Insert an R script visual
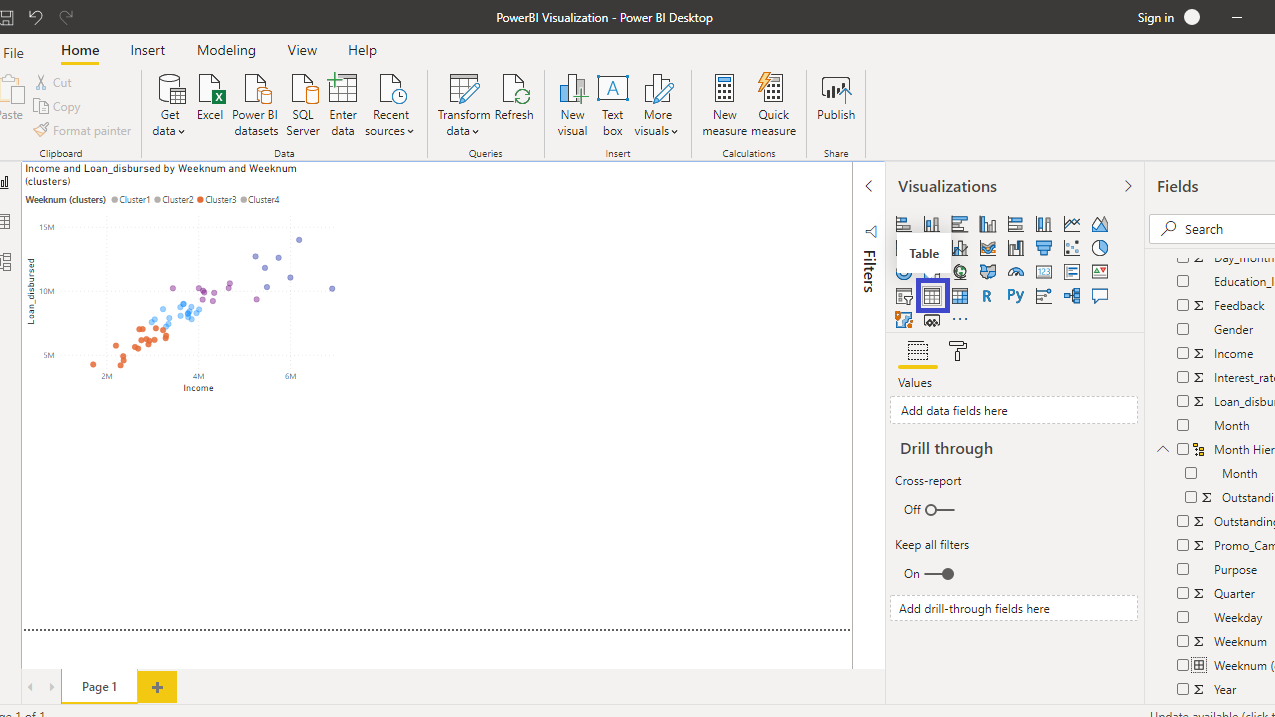 (987, 296)
